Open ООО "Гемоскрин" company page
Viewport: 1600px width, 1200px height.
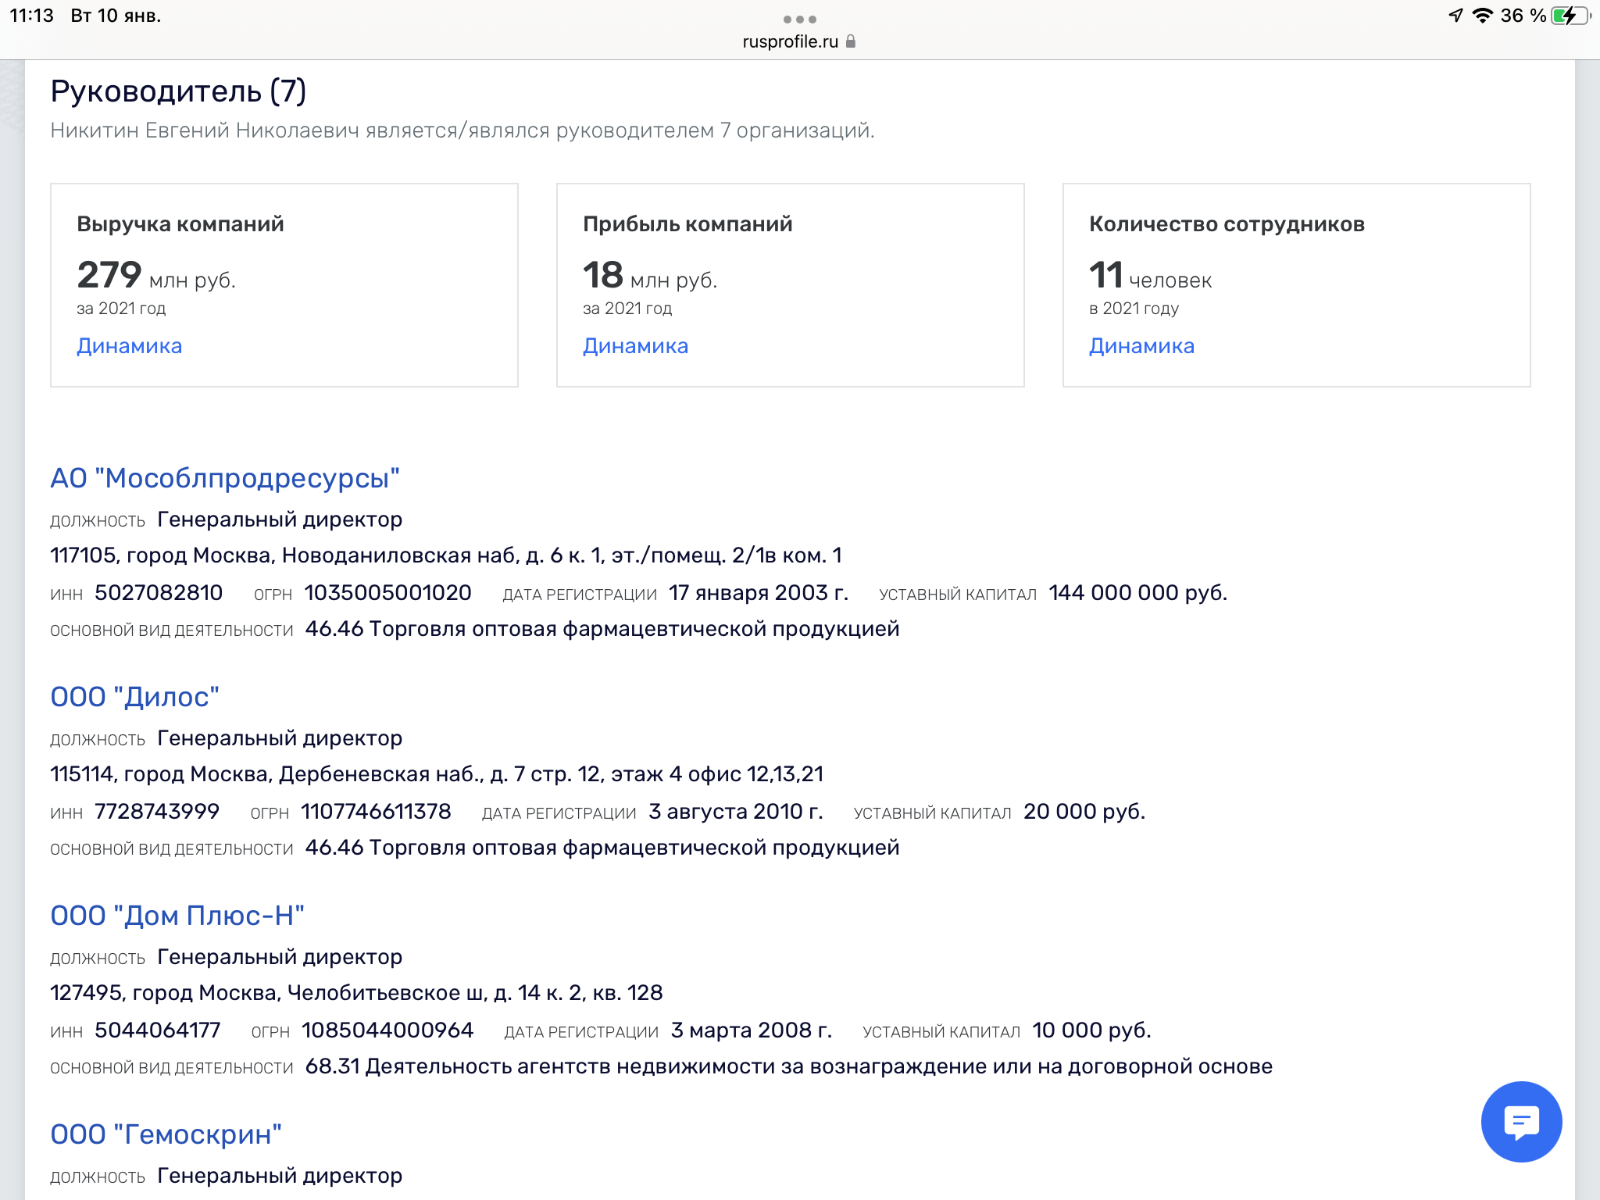point(166,1135)
